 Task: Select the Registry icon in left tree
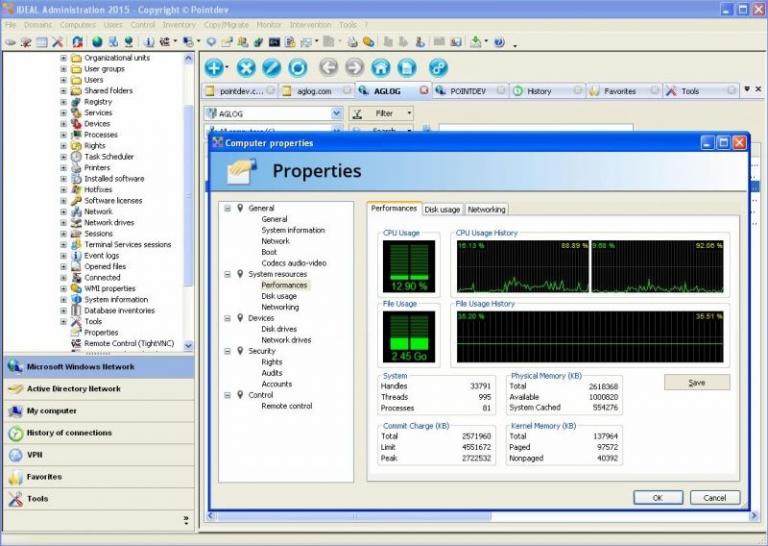pyautogui.click(x=76, y=102)
